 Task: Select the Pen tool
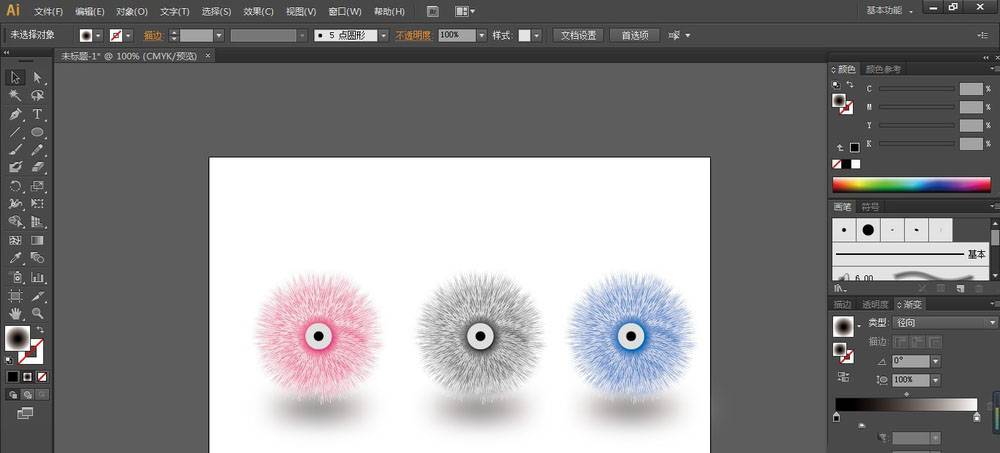(16, 114)
